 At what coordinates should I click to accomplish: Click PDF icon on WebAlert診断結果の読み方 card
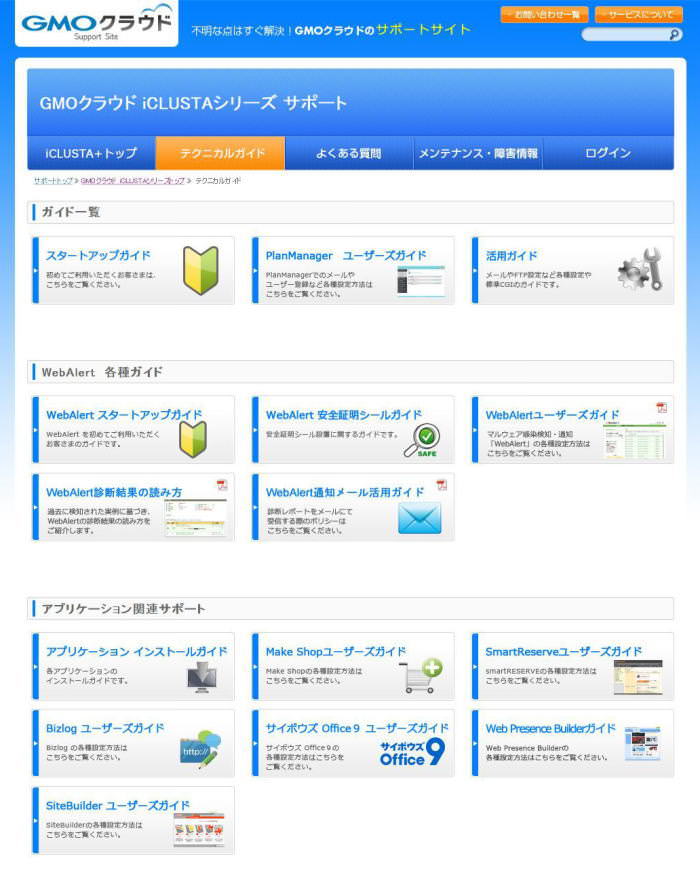(x=222, y=485)
